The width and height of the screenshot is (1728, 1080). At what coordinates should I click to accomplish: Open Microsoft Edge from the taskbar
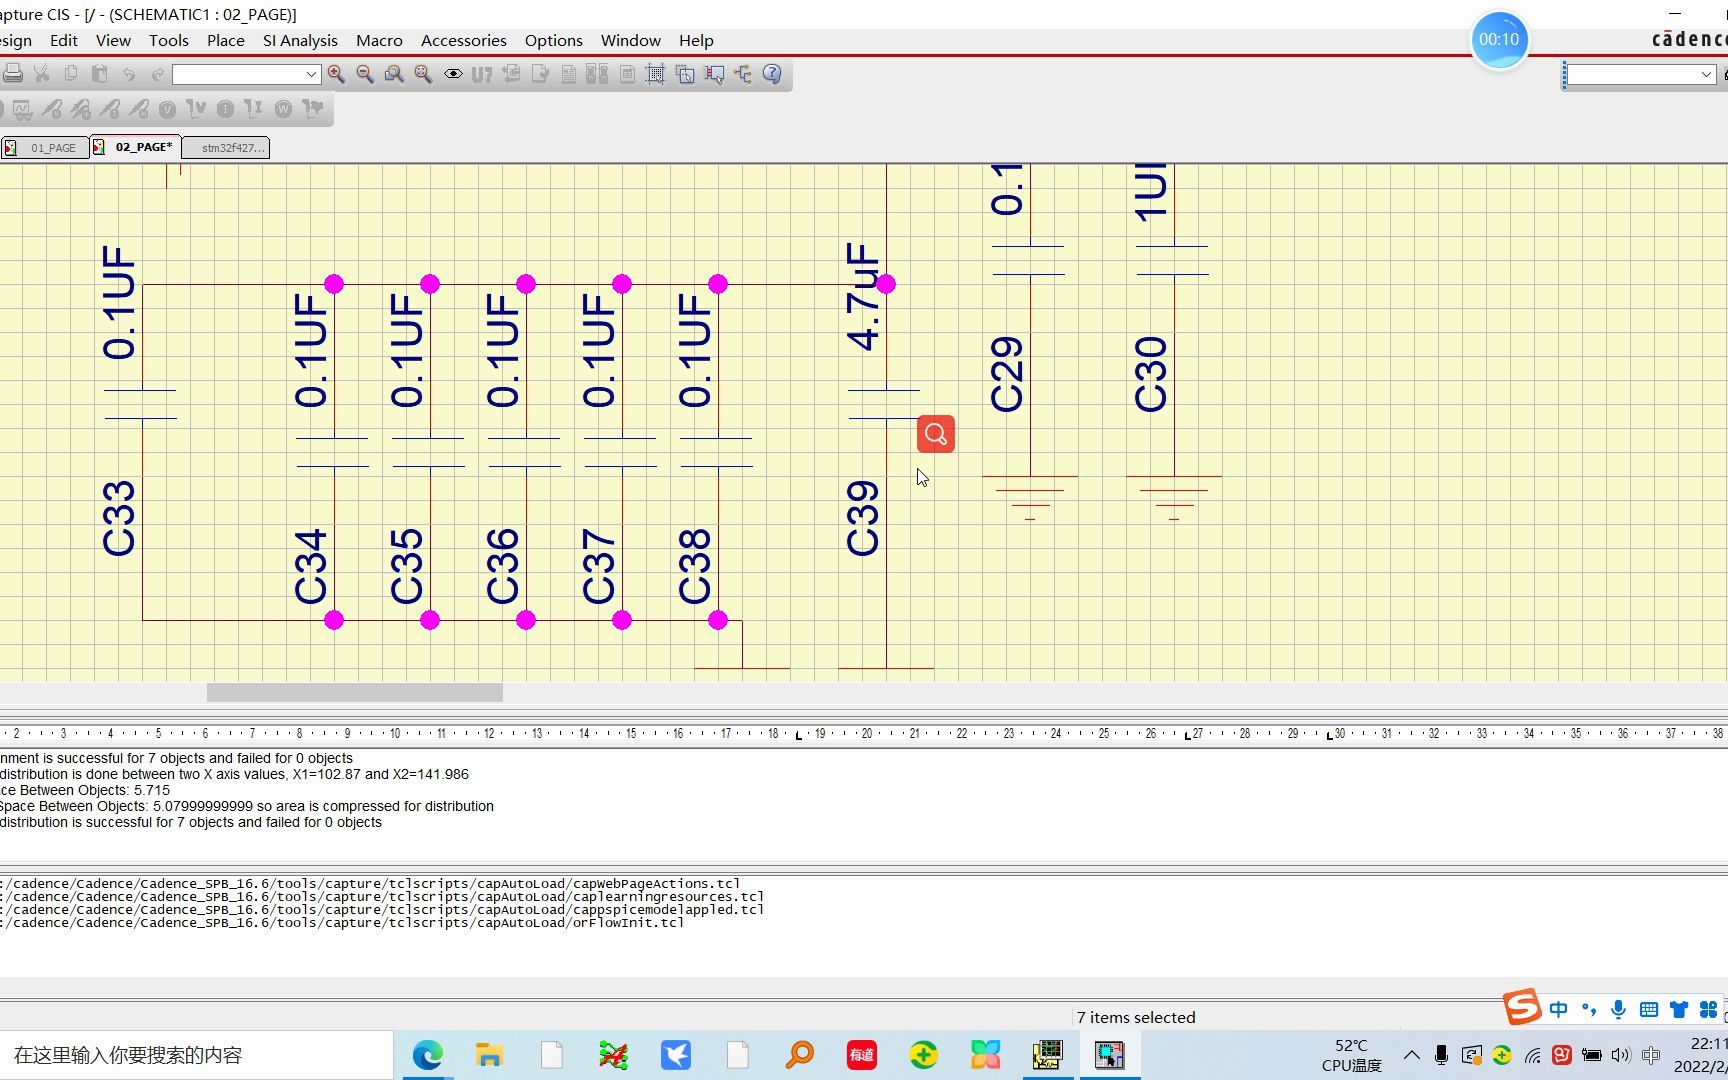[428, 1055]
